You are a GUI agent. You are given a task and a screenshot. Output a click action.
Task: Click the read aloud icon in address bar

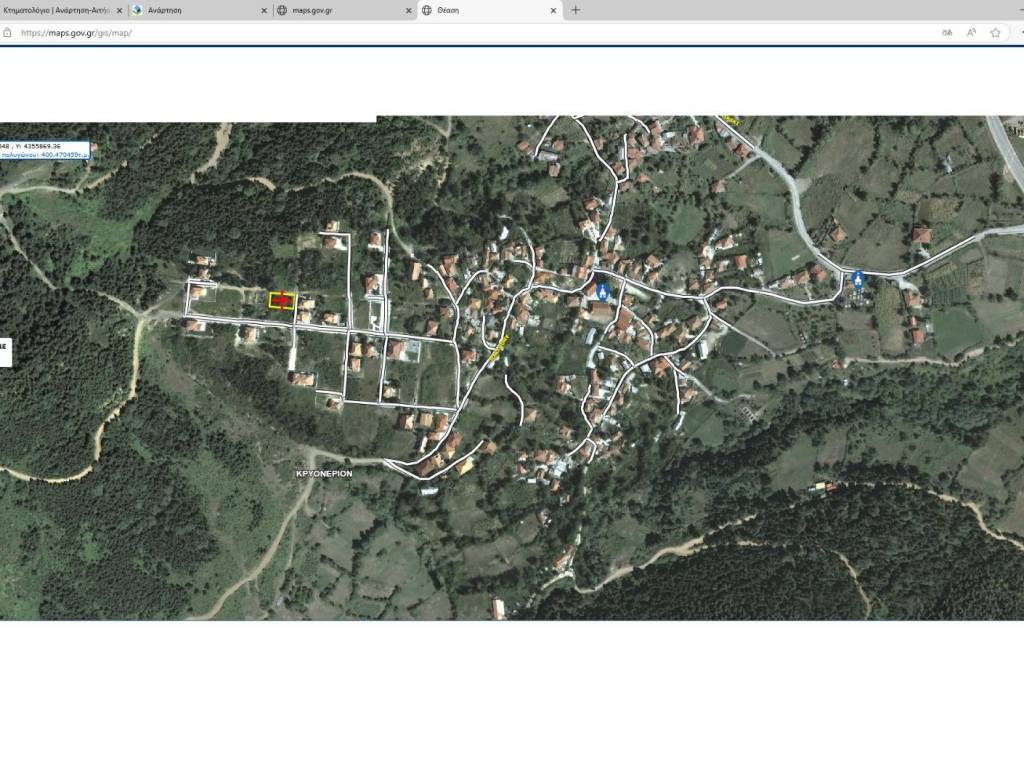(x=971, y=32)
